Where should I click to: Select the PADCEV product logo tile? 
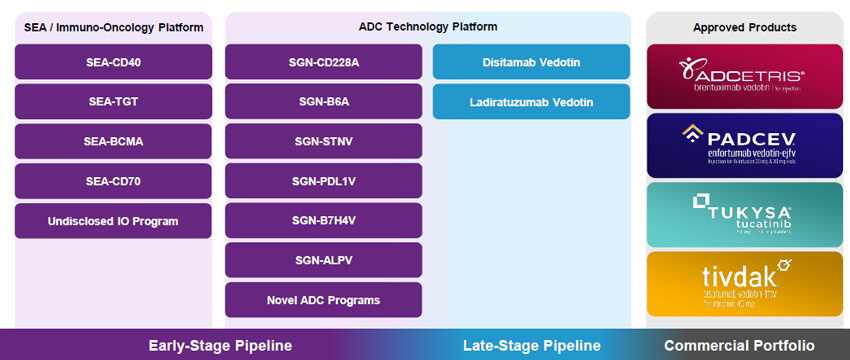[745, 145]
